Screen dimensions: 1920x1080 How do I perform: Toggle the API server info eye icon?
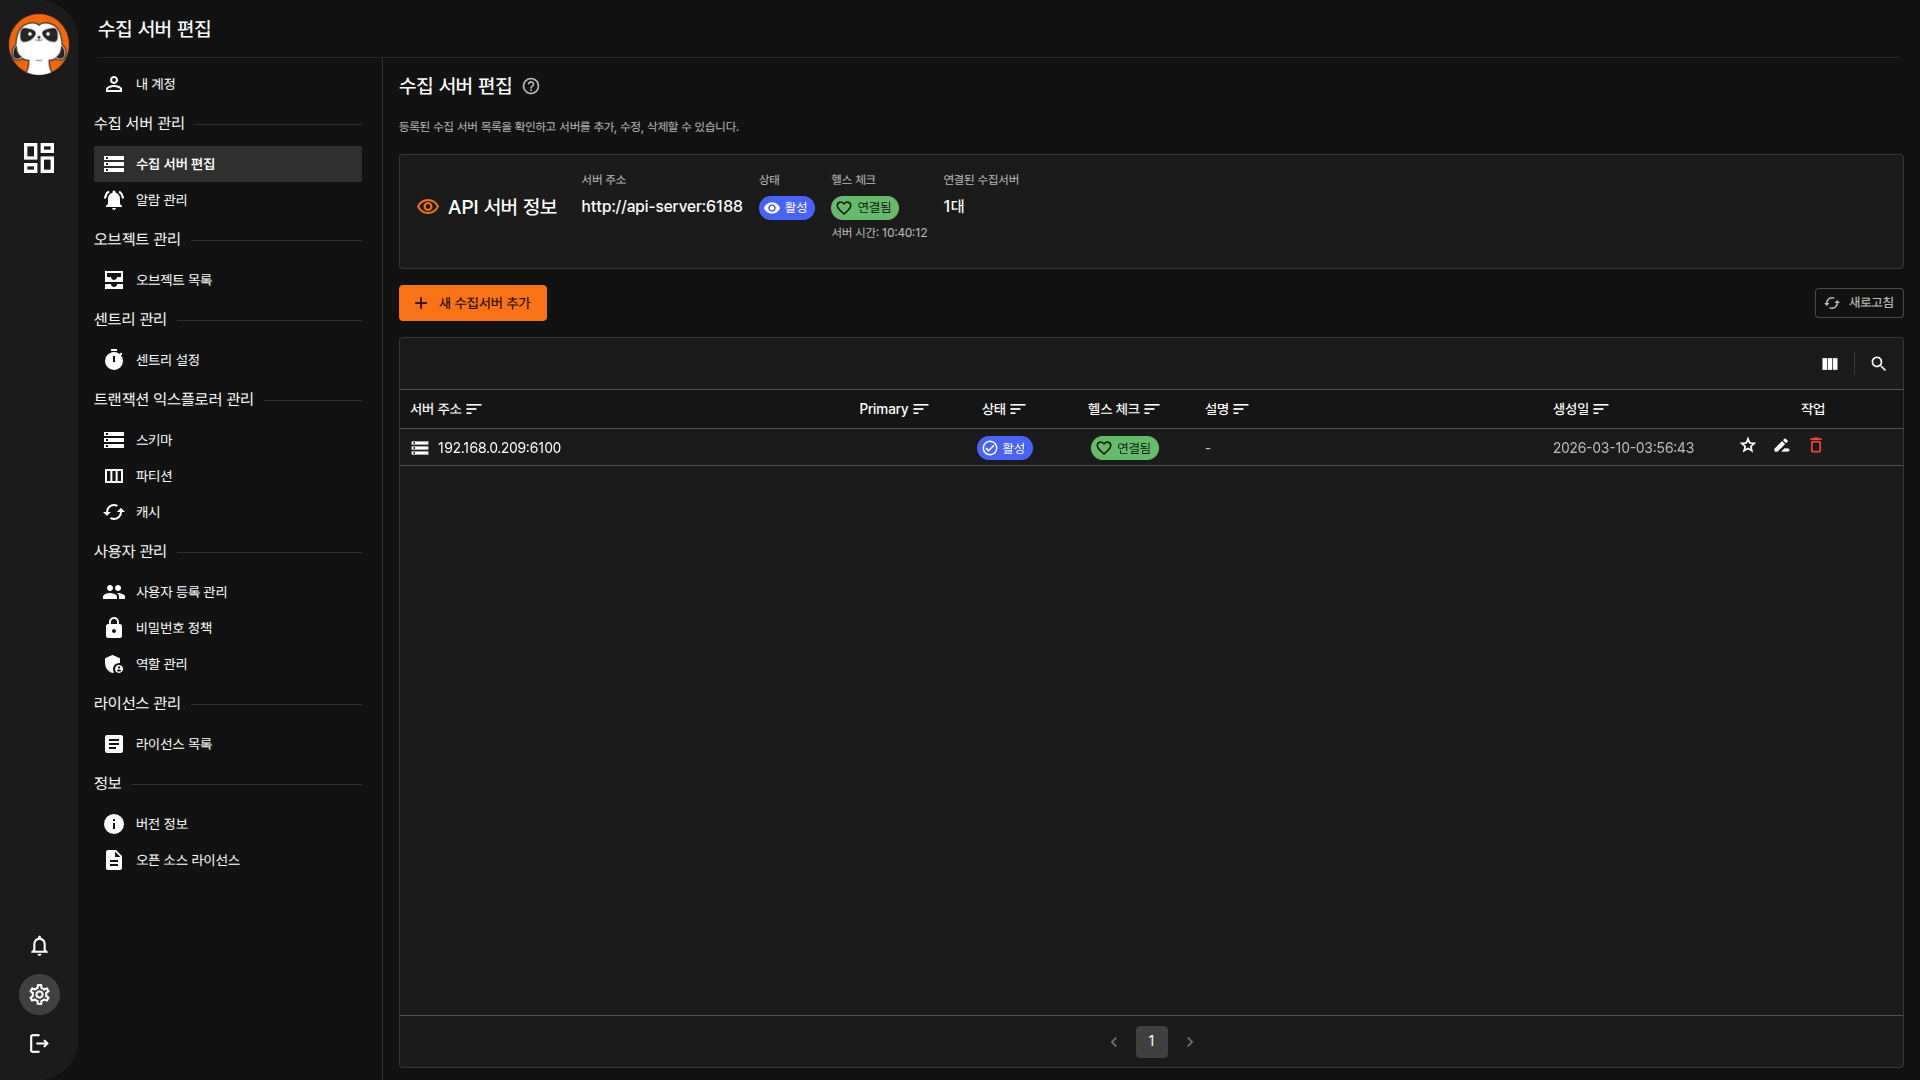pyautogui.click(x=427, y=207)
